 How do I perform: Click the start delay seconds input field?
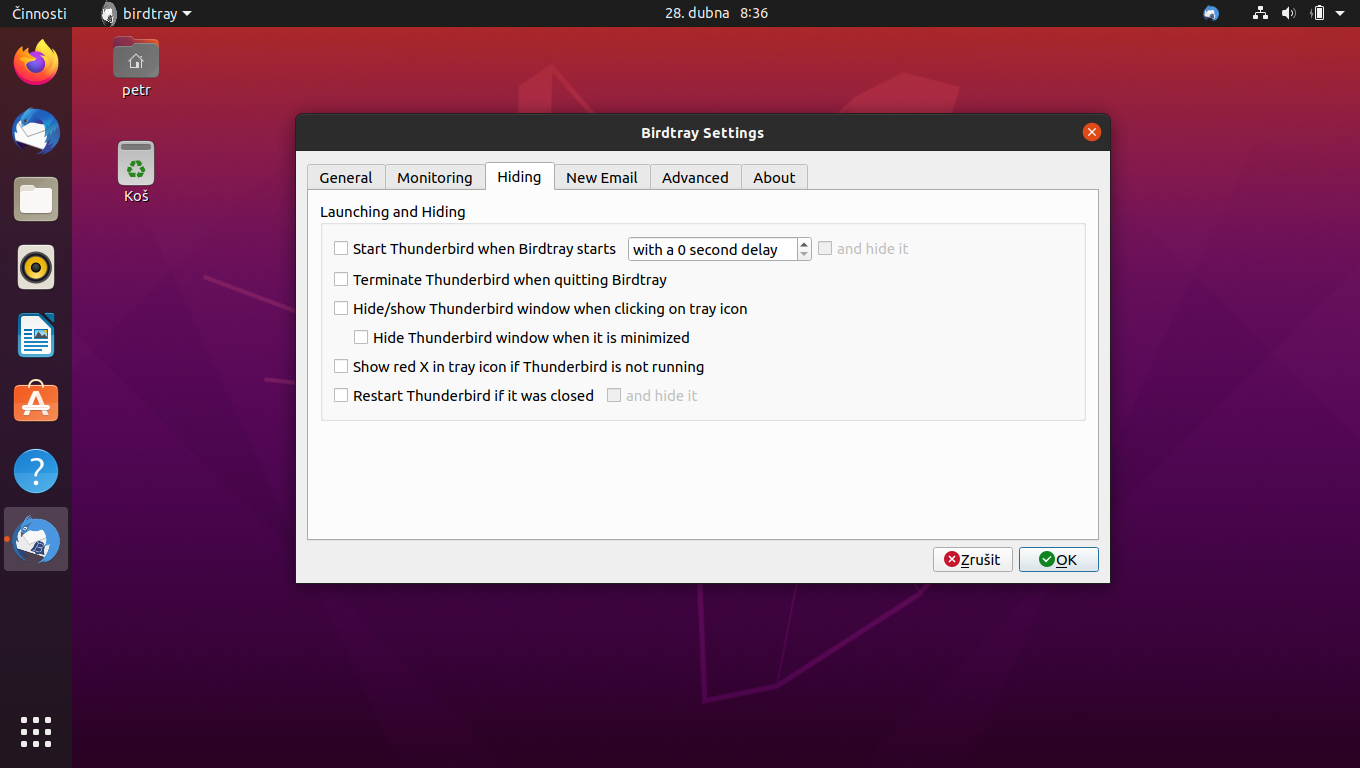(712, 249)
